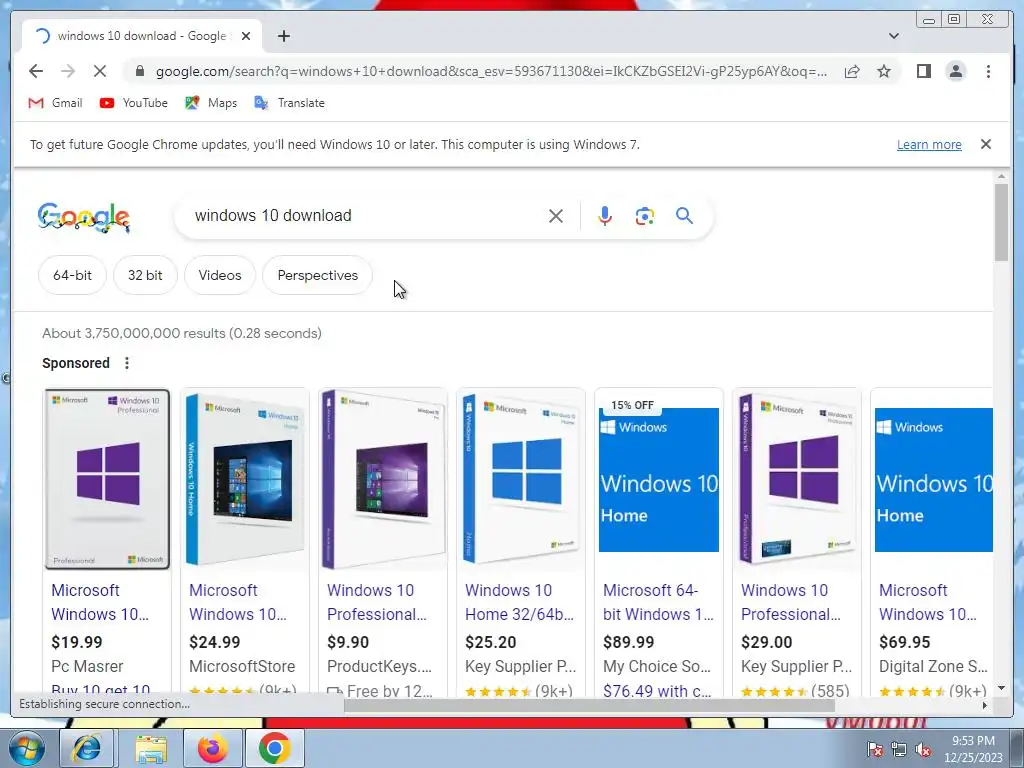Open the $9.90 Windows 10 Professional link
This screenshot has height=768, width=1024.
click(x=377, y=602)
